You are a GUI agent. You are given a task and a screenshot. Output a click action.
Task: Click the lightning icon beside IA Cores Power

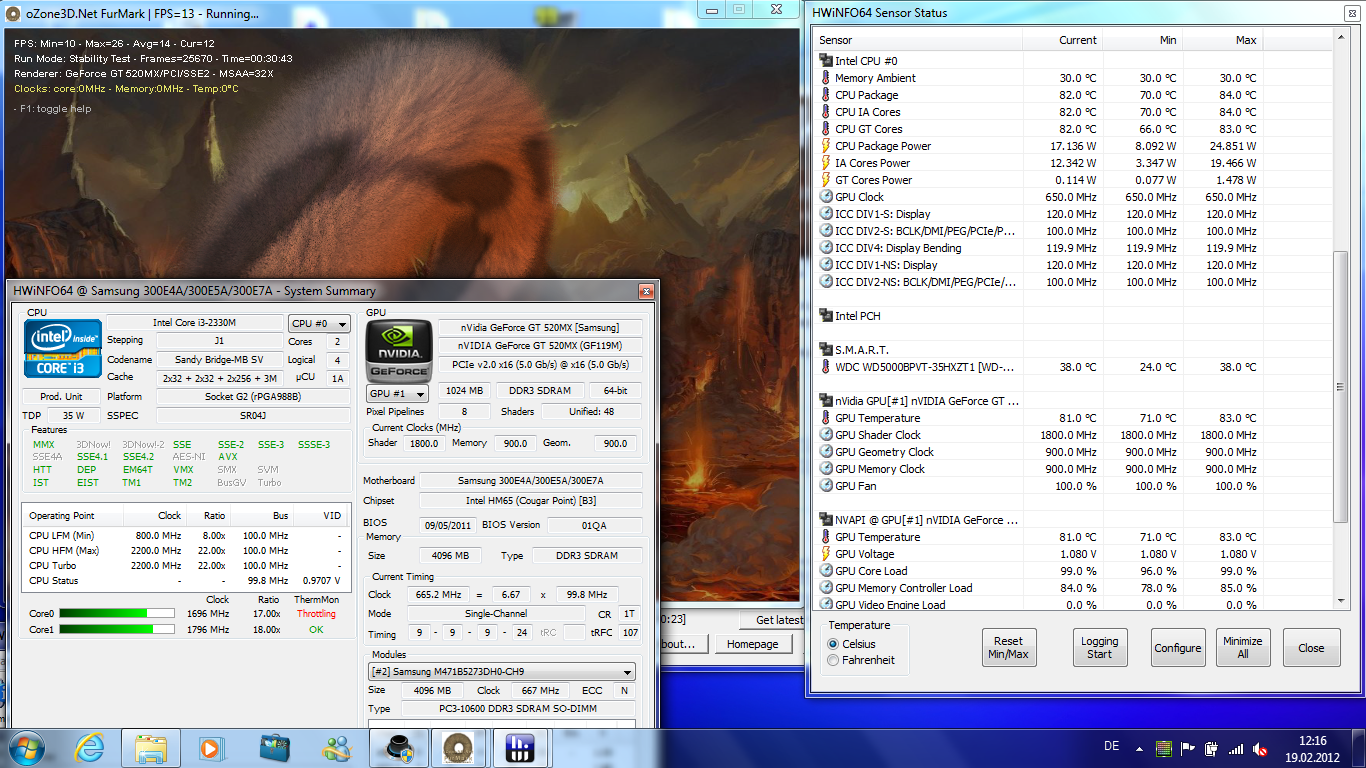(x=826, y=163)
